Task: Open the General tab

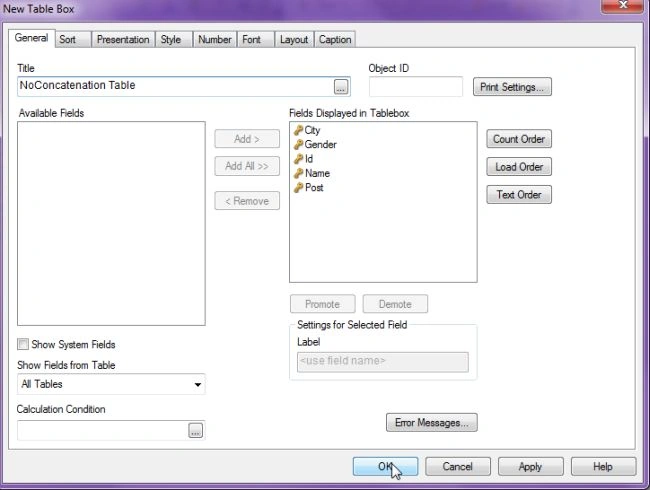Action: [x=32, y=38]
